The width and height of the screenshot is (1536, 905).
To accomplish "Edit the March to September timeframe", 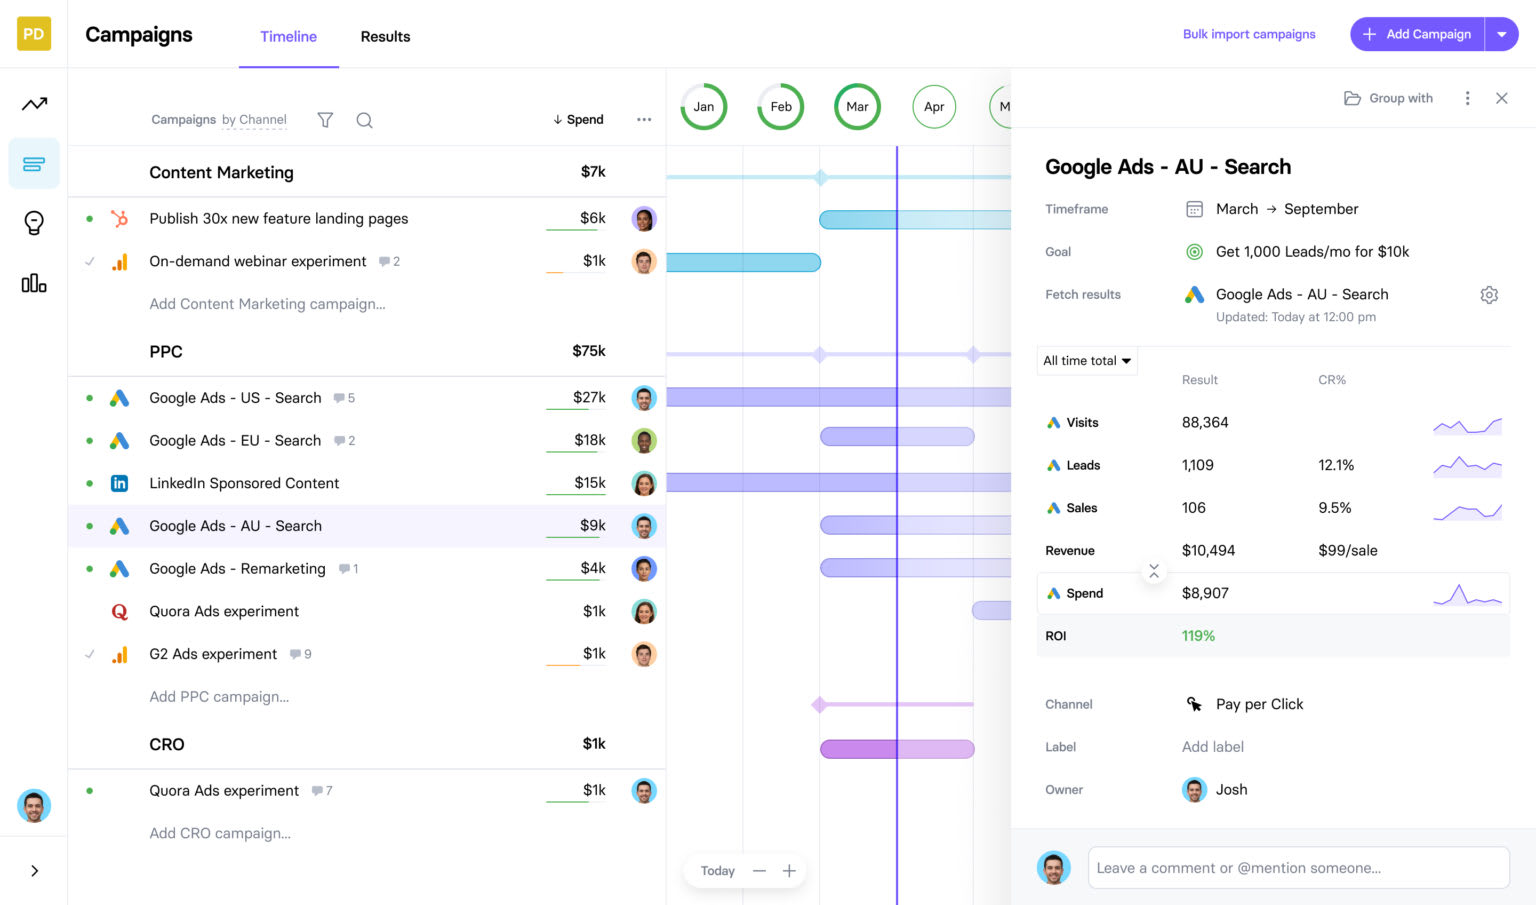I will [1286, 209].
